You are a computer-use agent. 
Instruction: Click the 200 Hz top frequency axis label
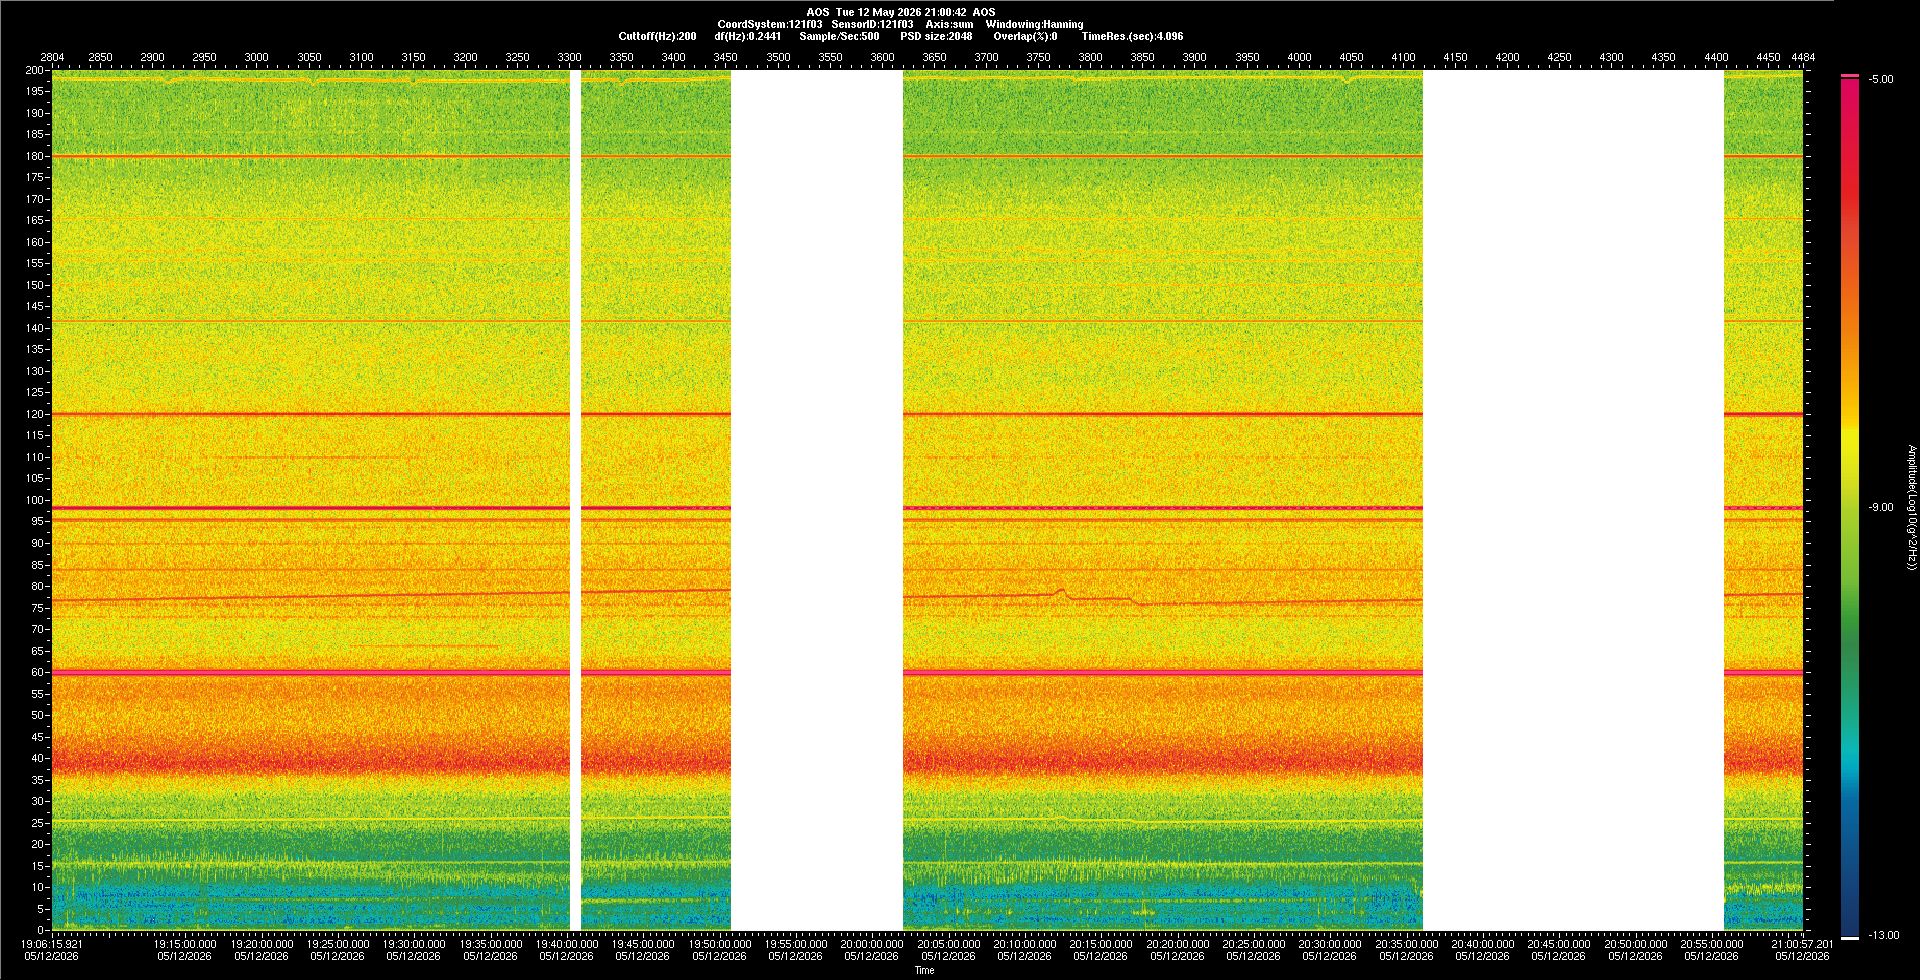(x=35, y=70)
